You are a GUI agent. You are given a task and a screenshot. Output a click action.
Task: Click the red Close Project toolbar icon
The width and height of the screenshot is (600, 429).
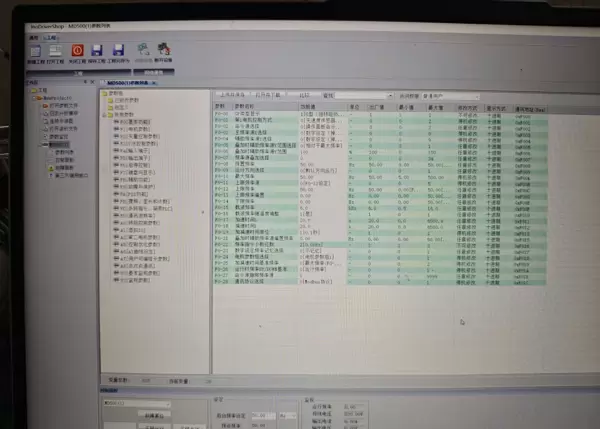[78, 51]
